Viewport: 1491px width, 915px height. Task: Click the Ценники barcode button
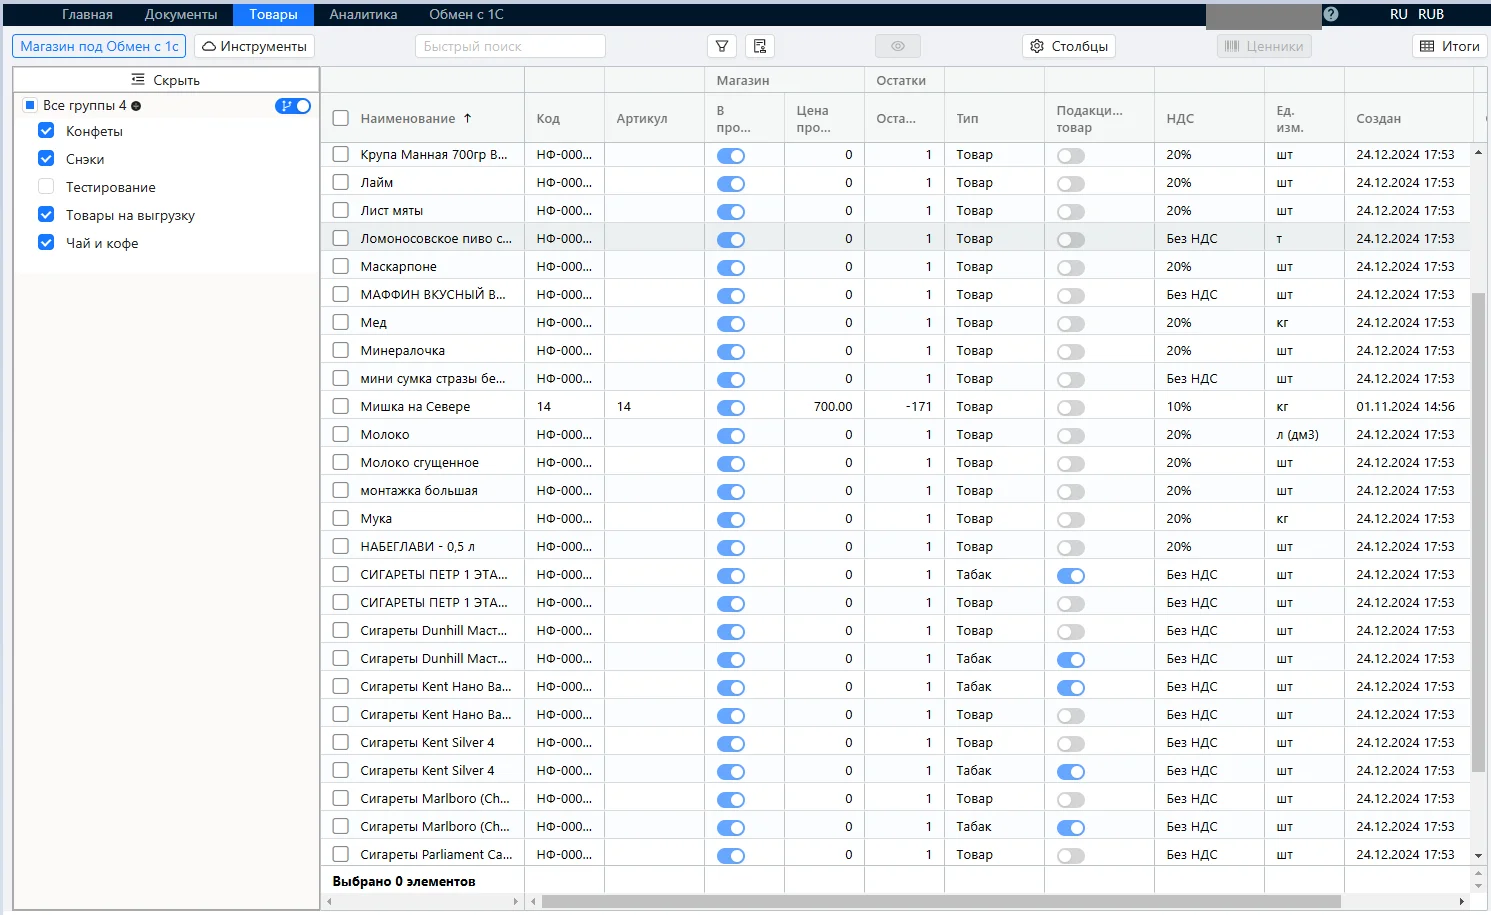(1264, 46)
